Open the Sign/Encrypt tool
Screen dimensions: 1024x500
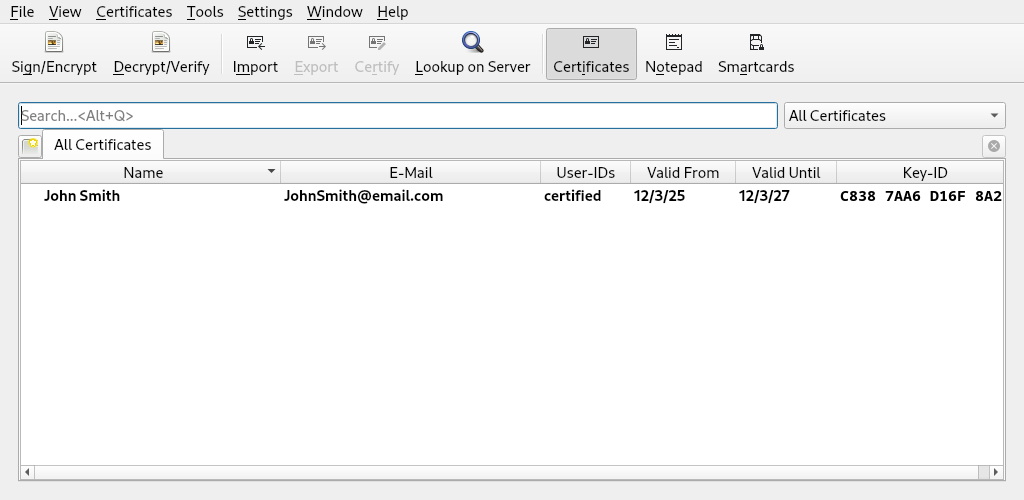tap(54, 54)
